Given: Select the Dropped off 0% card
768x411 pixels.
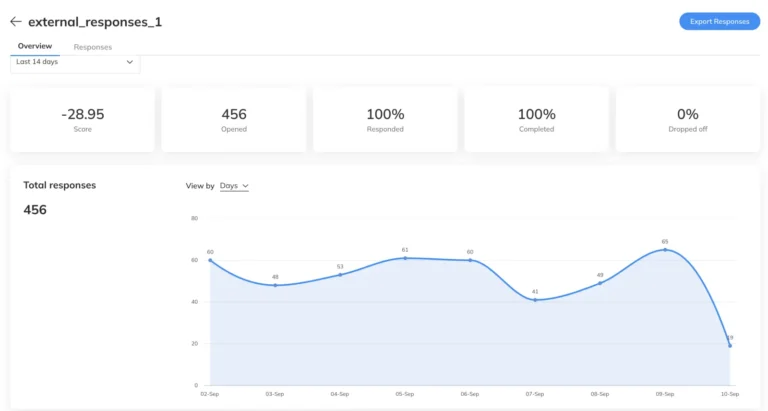Looking at the screenshot, I should pos(688,120).
